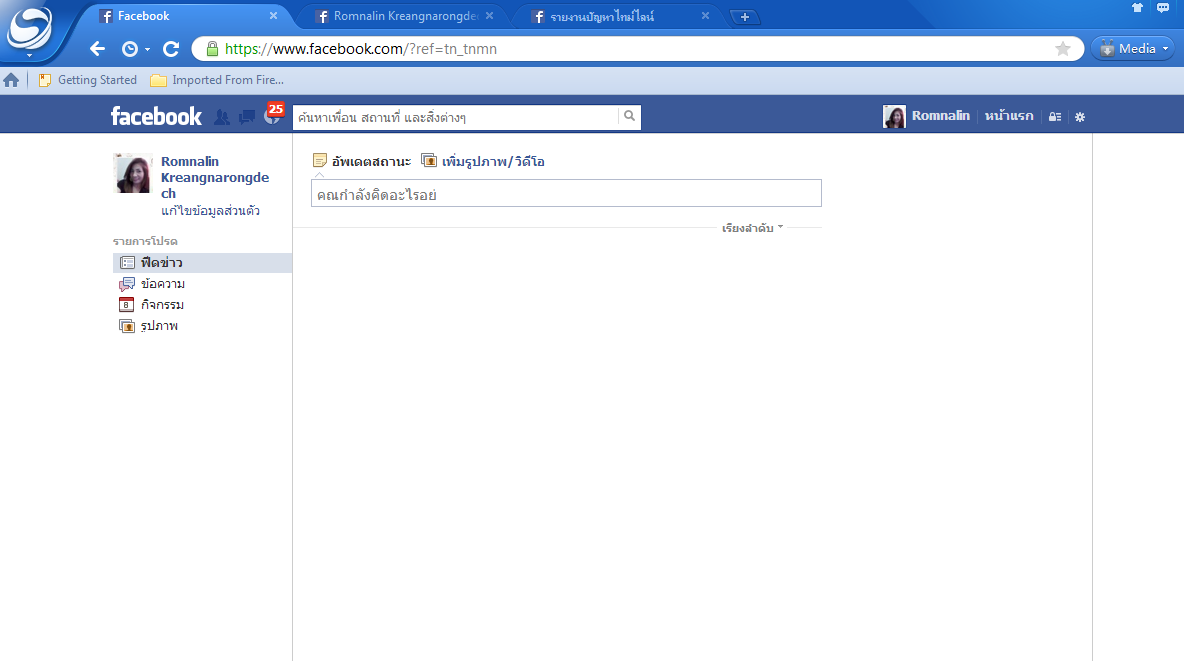Open a new tab with plus button
The image size is (1184, 661).
click(745, 17)
